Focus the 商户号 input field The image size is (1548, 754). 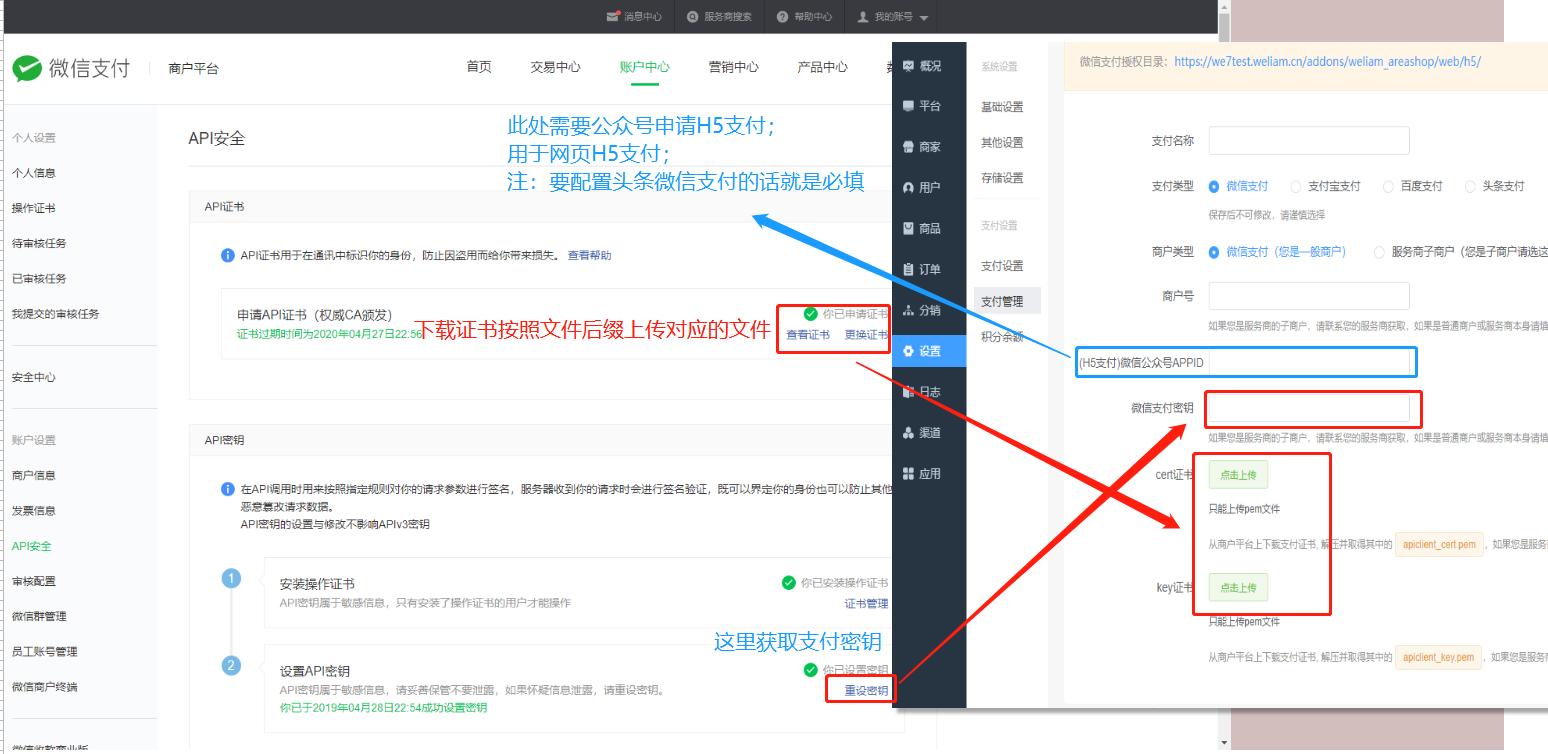(1309, 296)
